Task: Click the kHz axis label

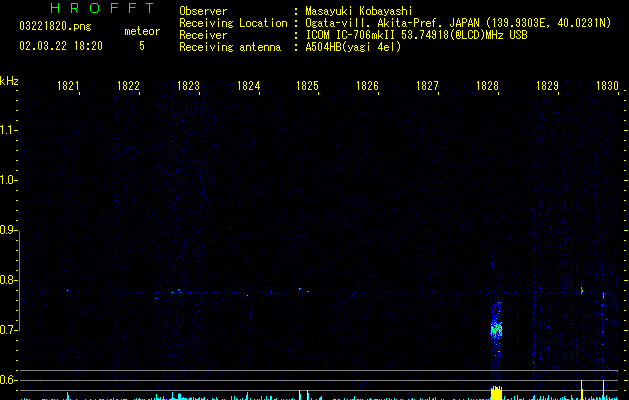Action: pyautogui.click(x=9, y=81)
